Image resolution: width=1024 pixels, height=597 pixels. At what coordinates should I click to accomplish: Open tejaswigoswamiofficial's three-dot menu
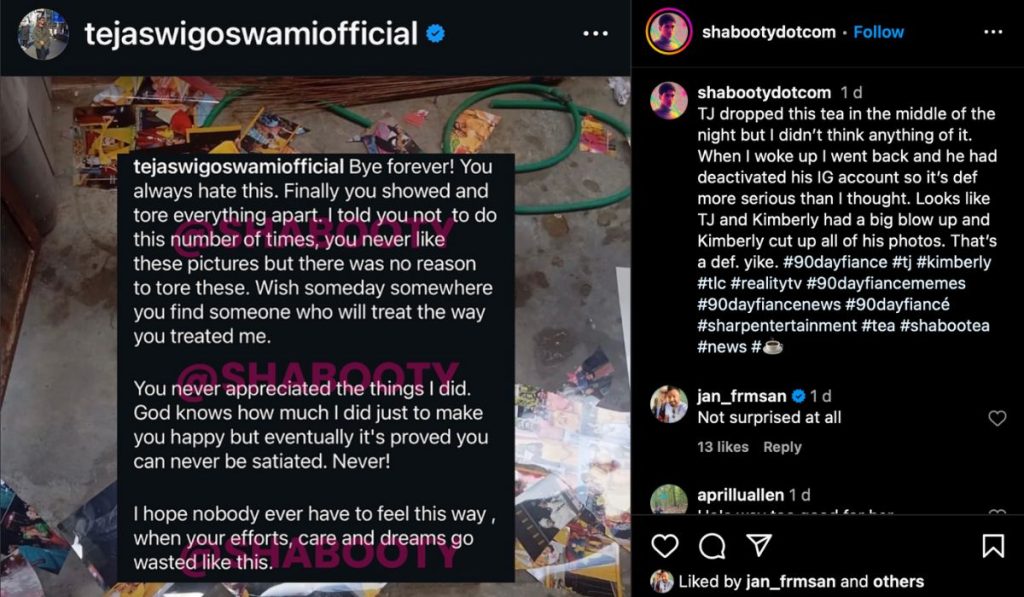[595, 34]
